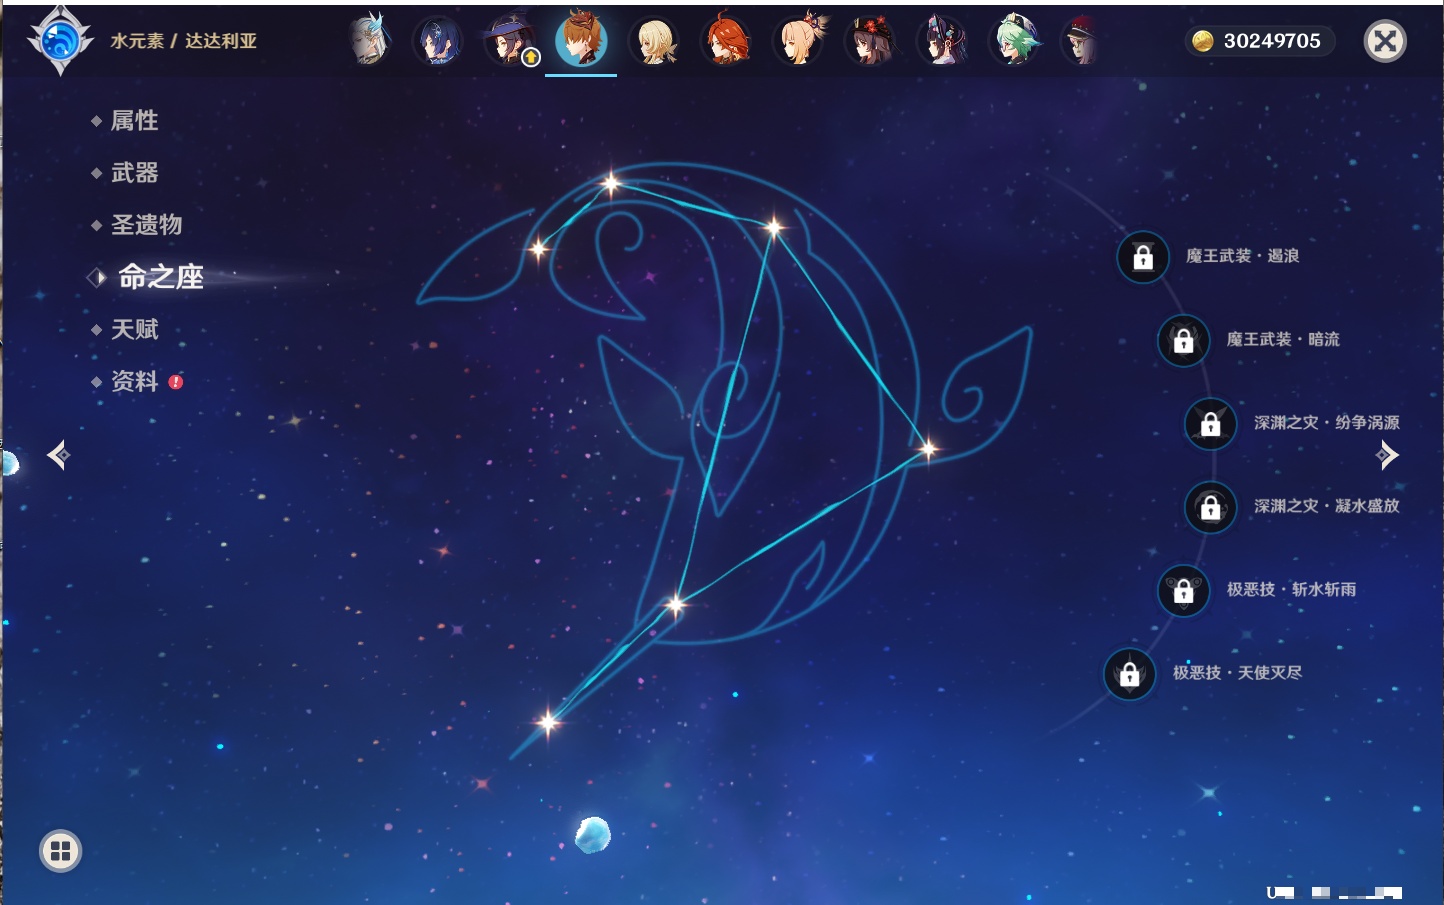The width and height of the screenshot is (1444, 905).
Task: Open the 资料 profile tab
Action: pos(134,381)
